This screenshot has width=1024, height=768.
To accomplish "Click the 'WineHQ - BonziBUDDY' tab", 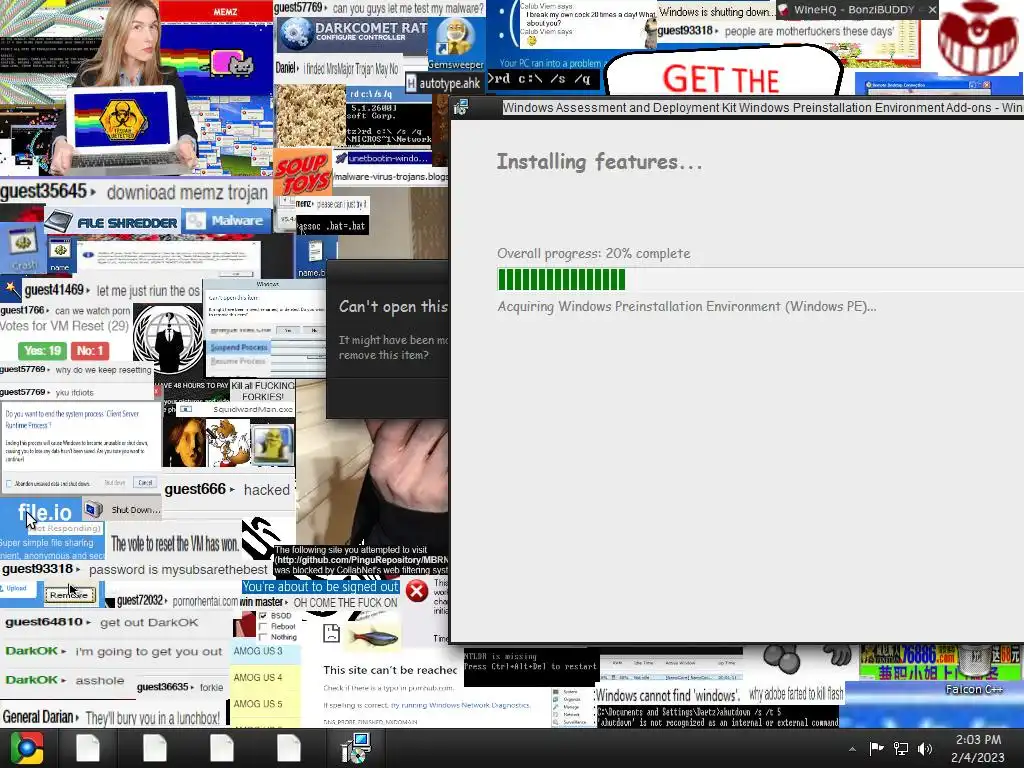I will 854,10.
